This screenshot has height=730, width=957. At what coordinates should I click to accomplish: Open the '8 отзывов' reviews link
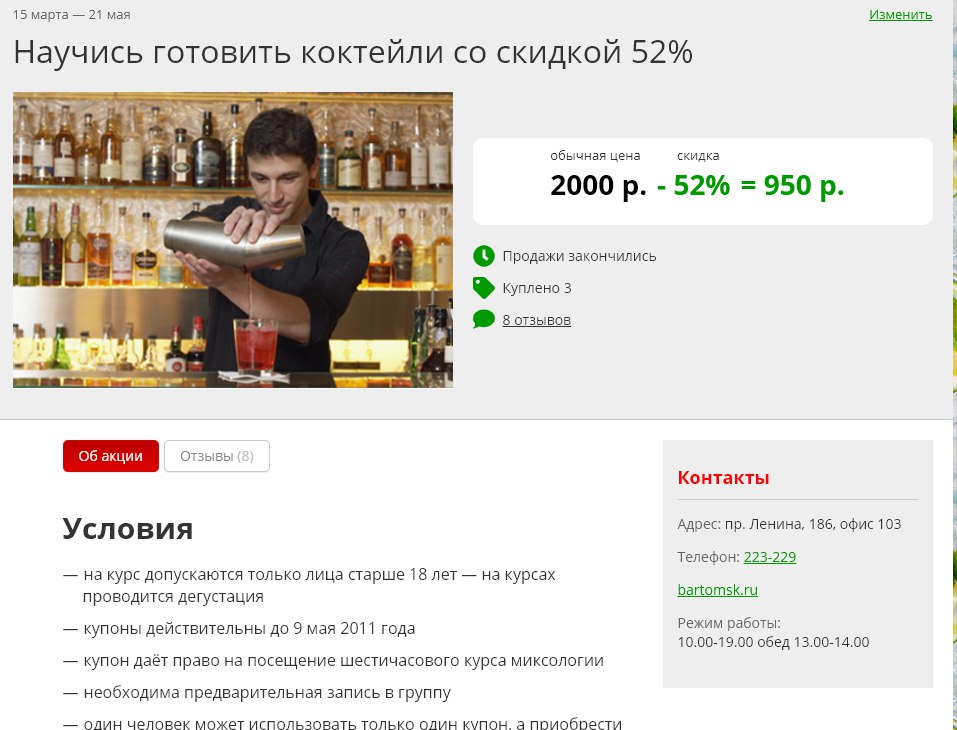[x=536, y=320]
